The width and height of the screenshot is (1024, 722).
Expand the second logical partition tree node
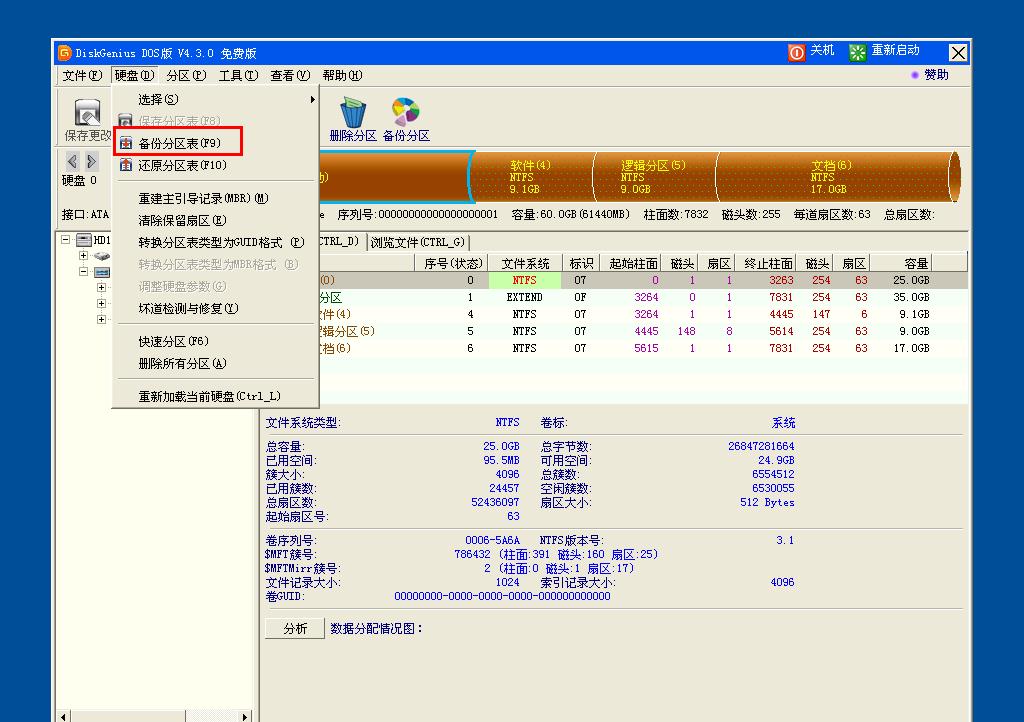(101, 304)
